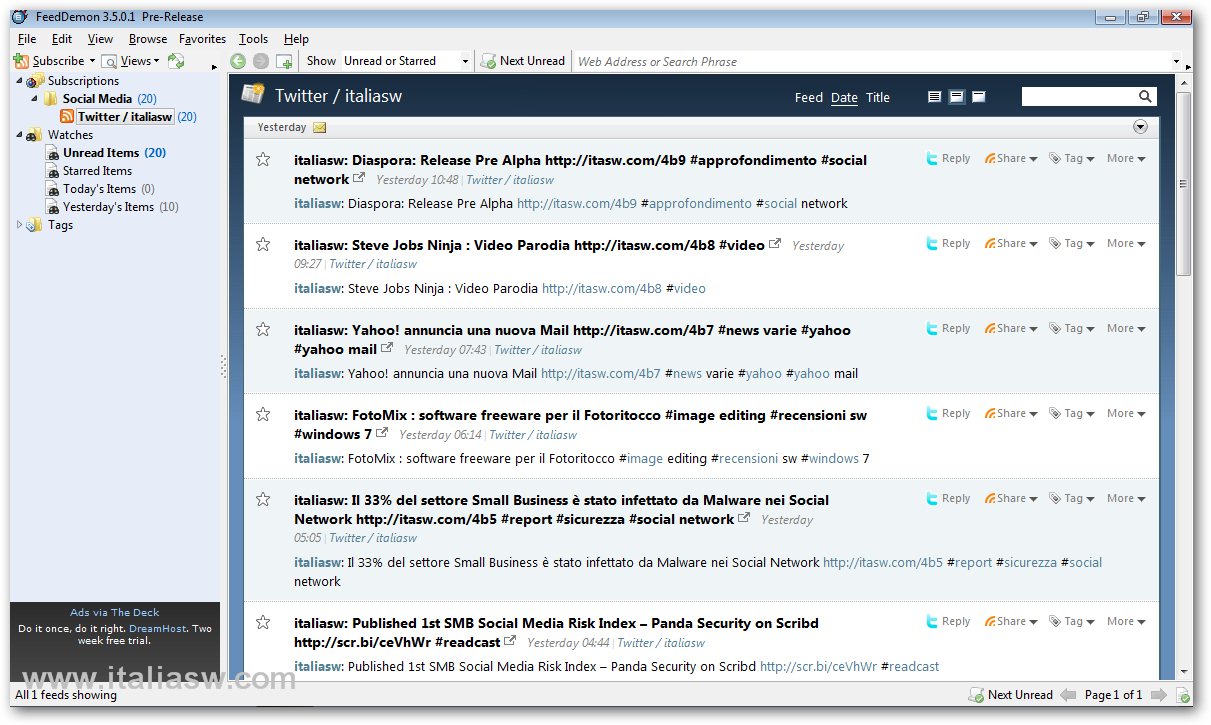Open the View menu
The height and width of the screenshot is (725, 1211).
tap(100, 39)
